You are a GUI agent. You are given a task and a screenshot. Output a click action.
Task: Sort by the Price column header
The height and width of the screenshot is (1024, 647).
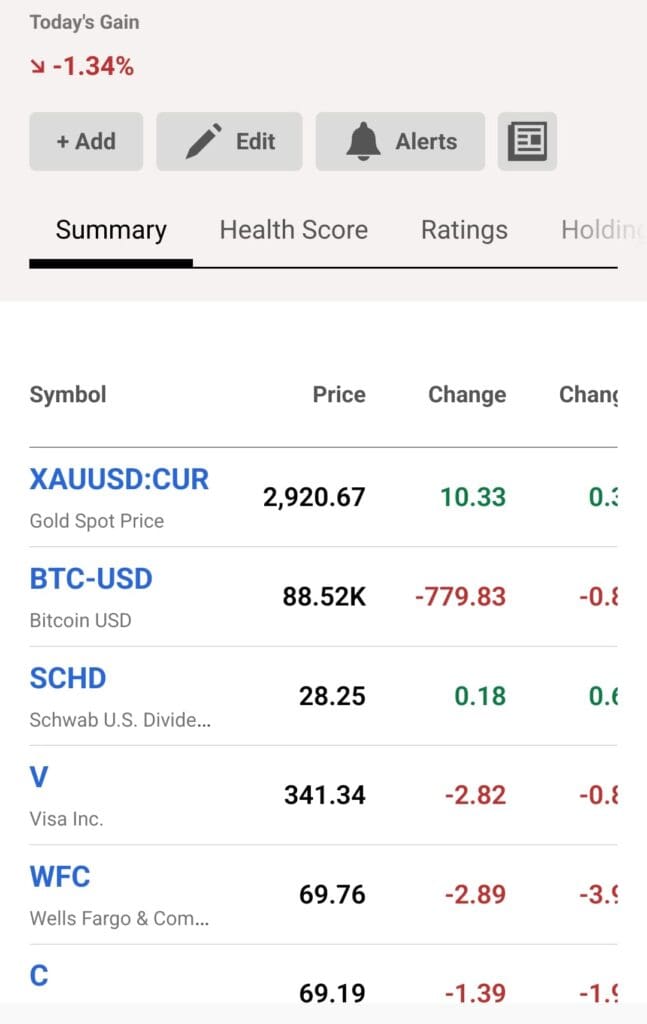[x=339, y=394]
